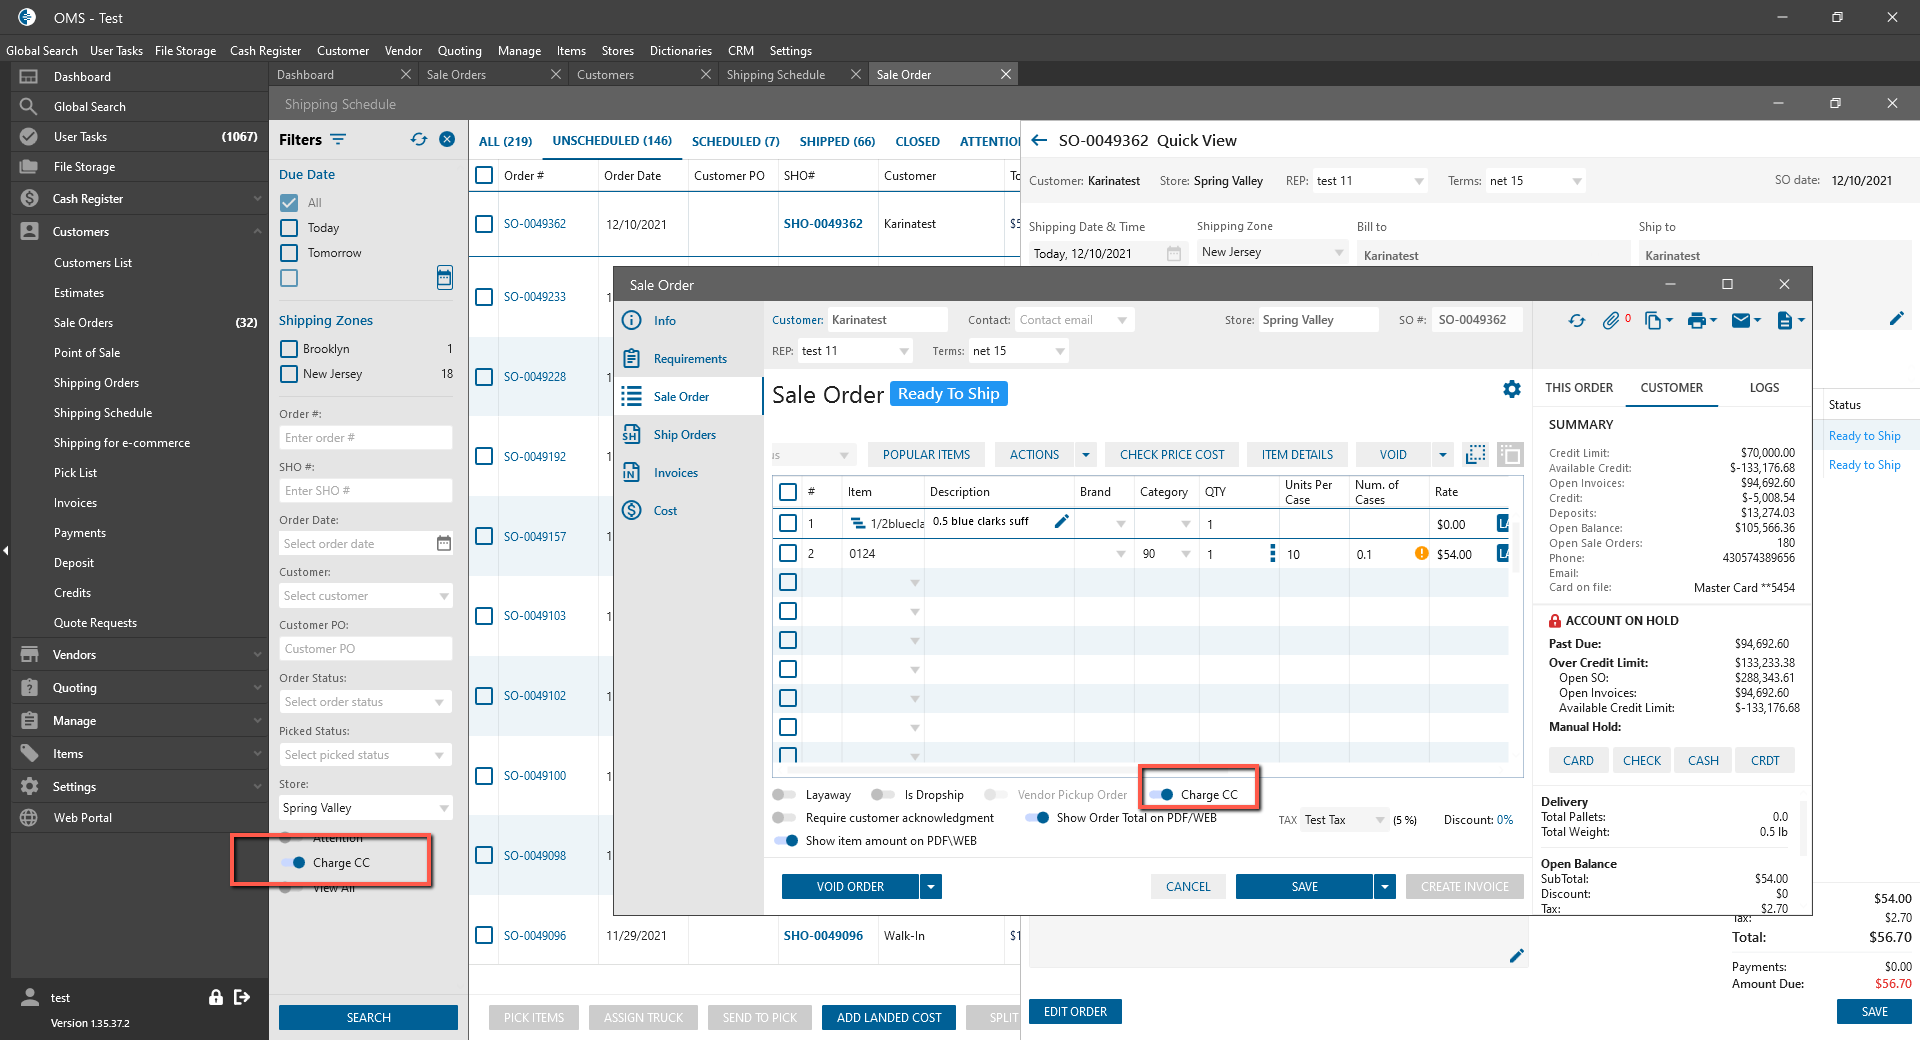Expand the ACTIONS dropdown arrow

pyautogui.click(x=1086, y=455)
